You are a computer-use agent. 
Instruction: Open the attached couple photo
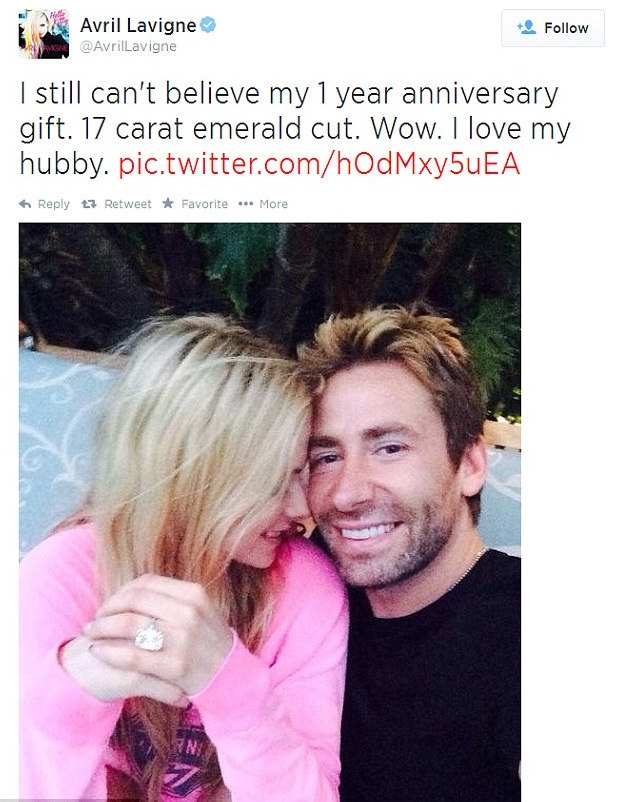tap(270, 511)
